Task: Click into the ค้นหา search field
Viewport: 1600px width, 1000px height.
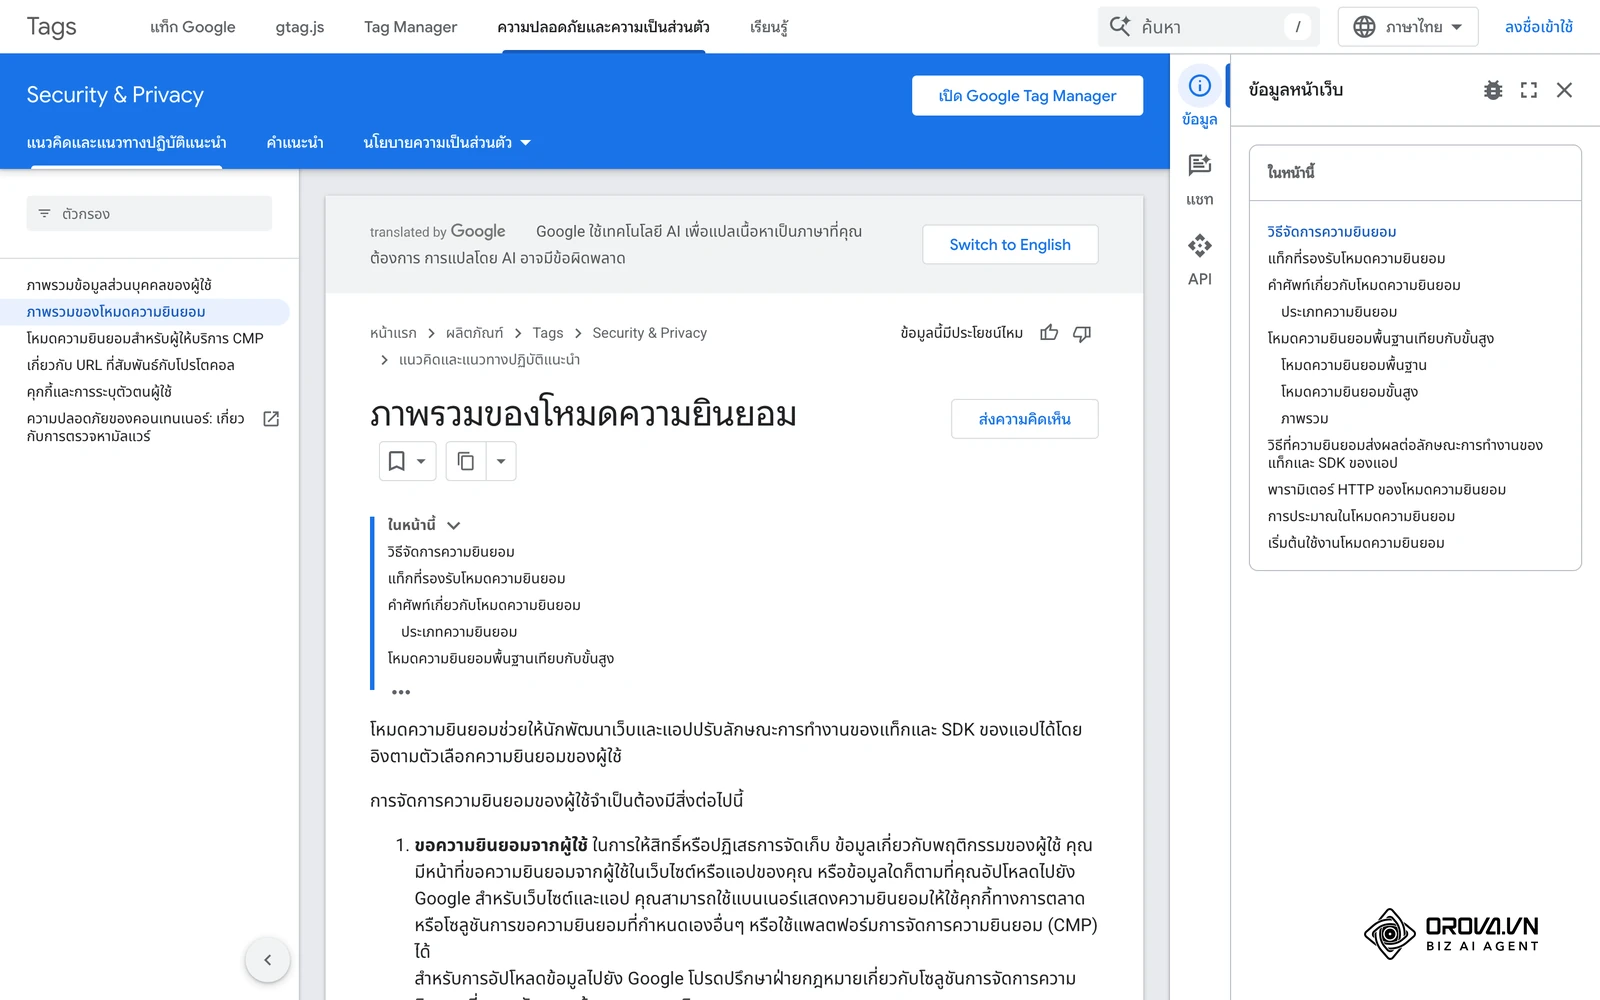Action: (1208, 27)
